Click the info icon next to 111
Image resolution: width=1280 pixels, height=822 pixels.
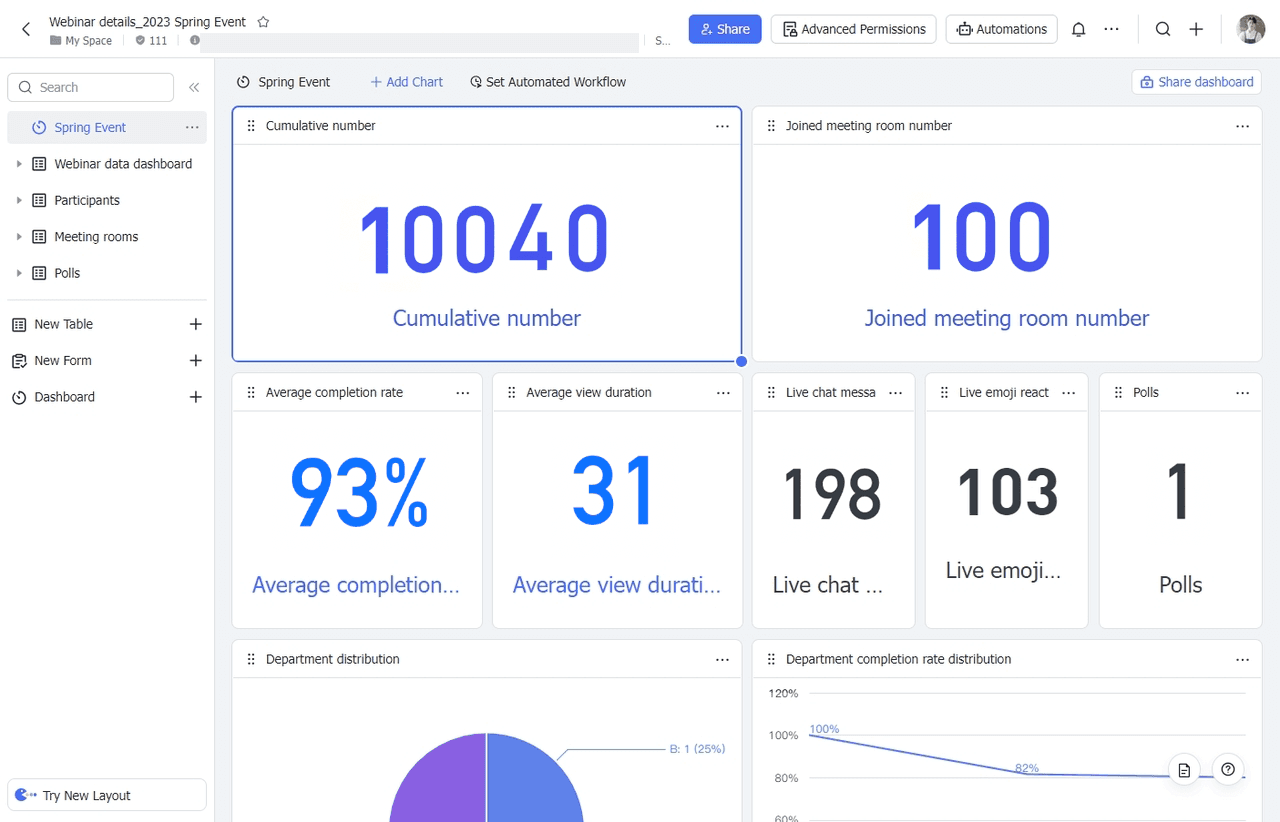194,41
